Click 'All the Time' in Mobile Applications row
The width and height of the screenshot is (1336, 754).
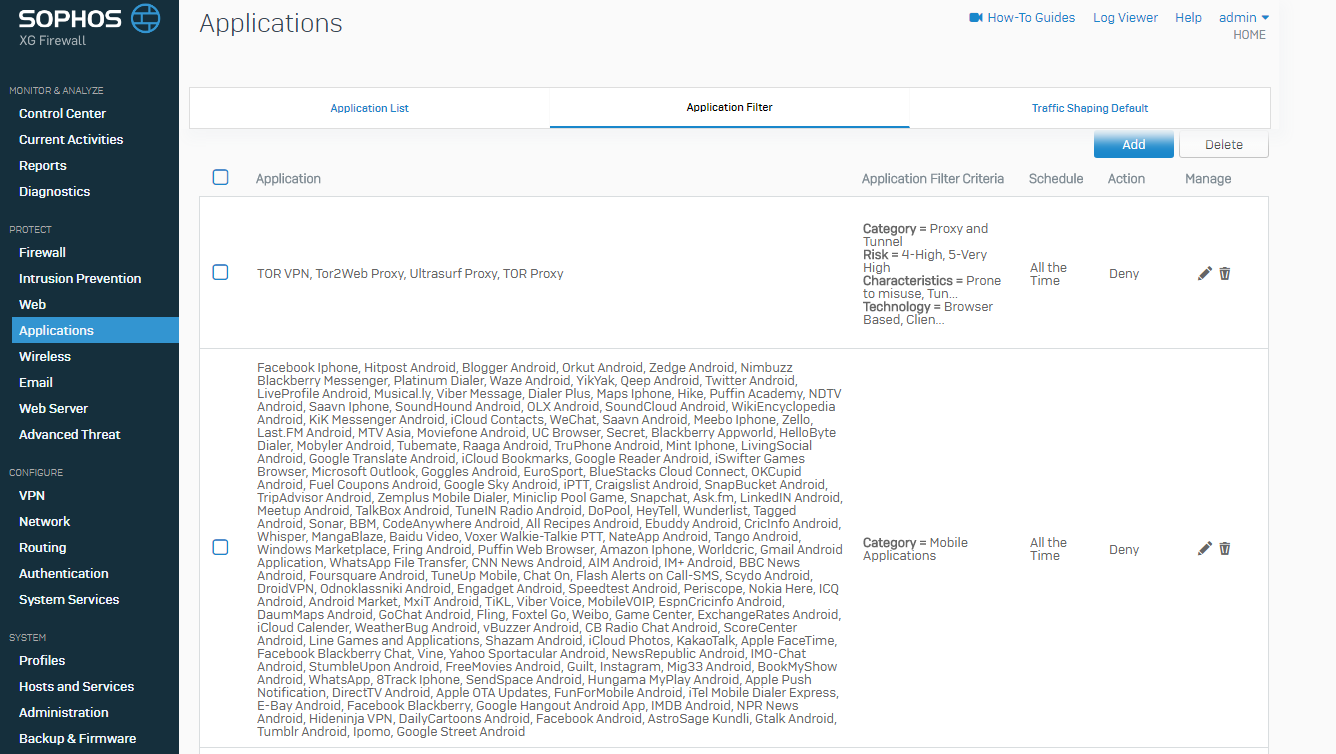coord(1049,549)
